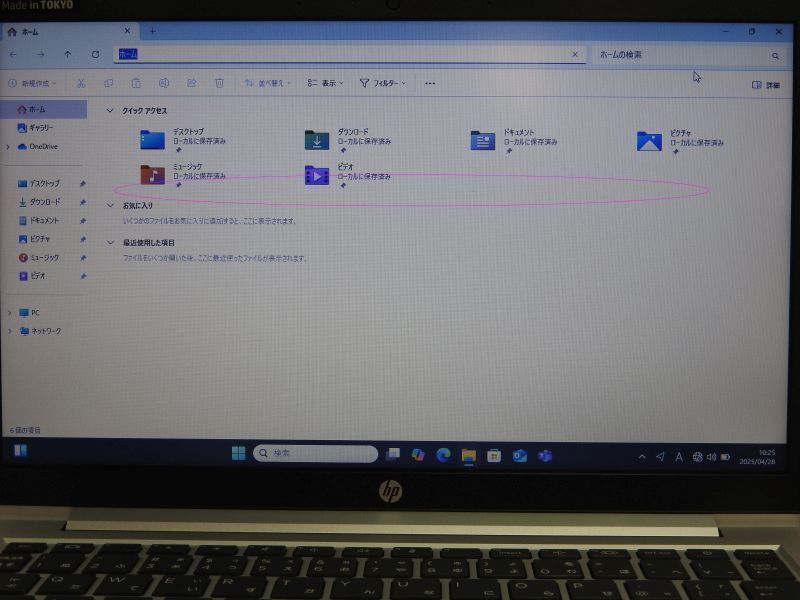This screenshot has width=800, height=600.
Task: Select the ダウンロード folder in Quick Access
Action: tap(348, 140)
